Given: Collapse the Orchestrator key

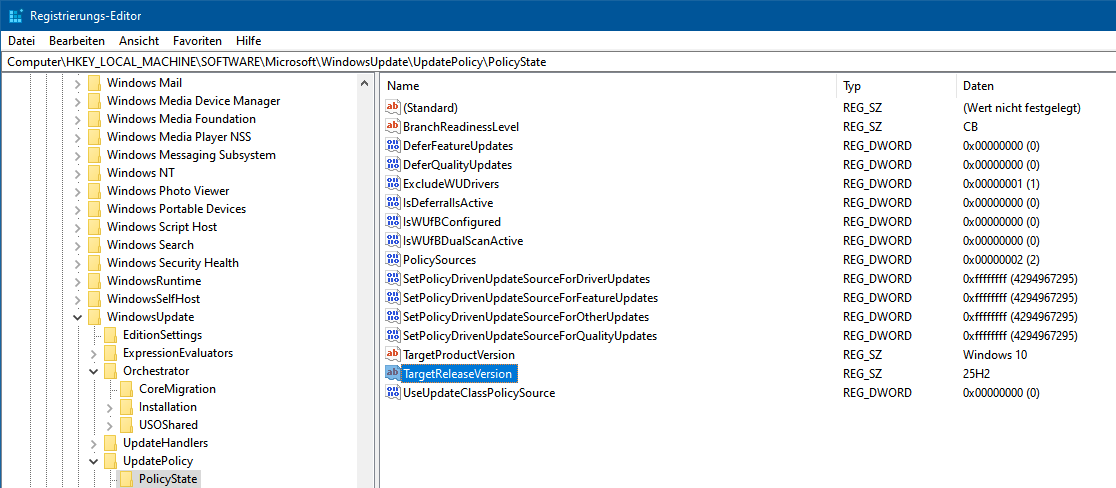Looking at the screenshot, I should pos(93,371).
